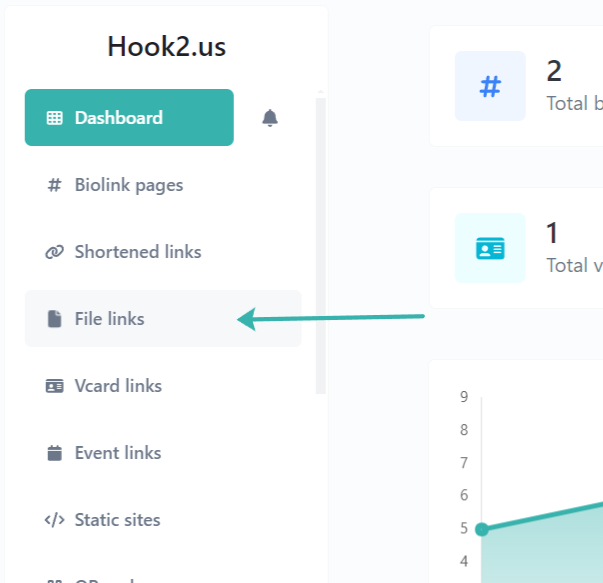Click the Biolink pages hash icon
603x583 pixels.
tap(54, 185)
